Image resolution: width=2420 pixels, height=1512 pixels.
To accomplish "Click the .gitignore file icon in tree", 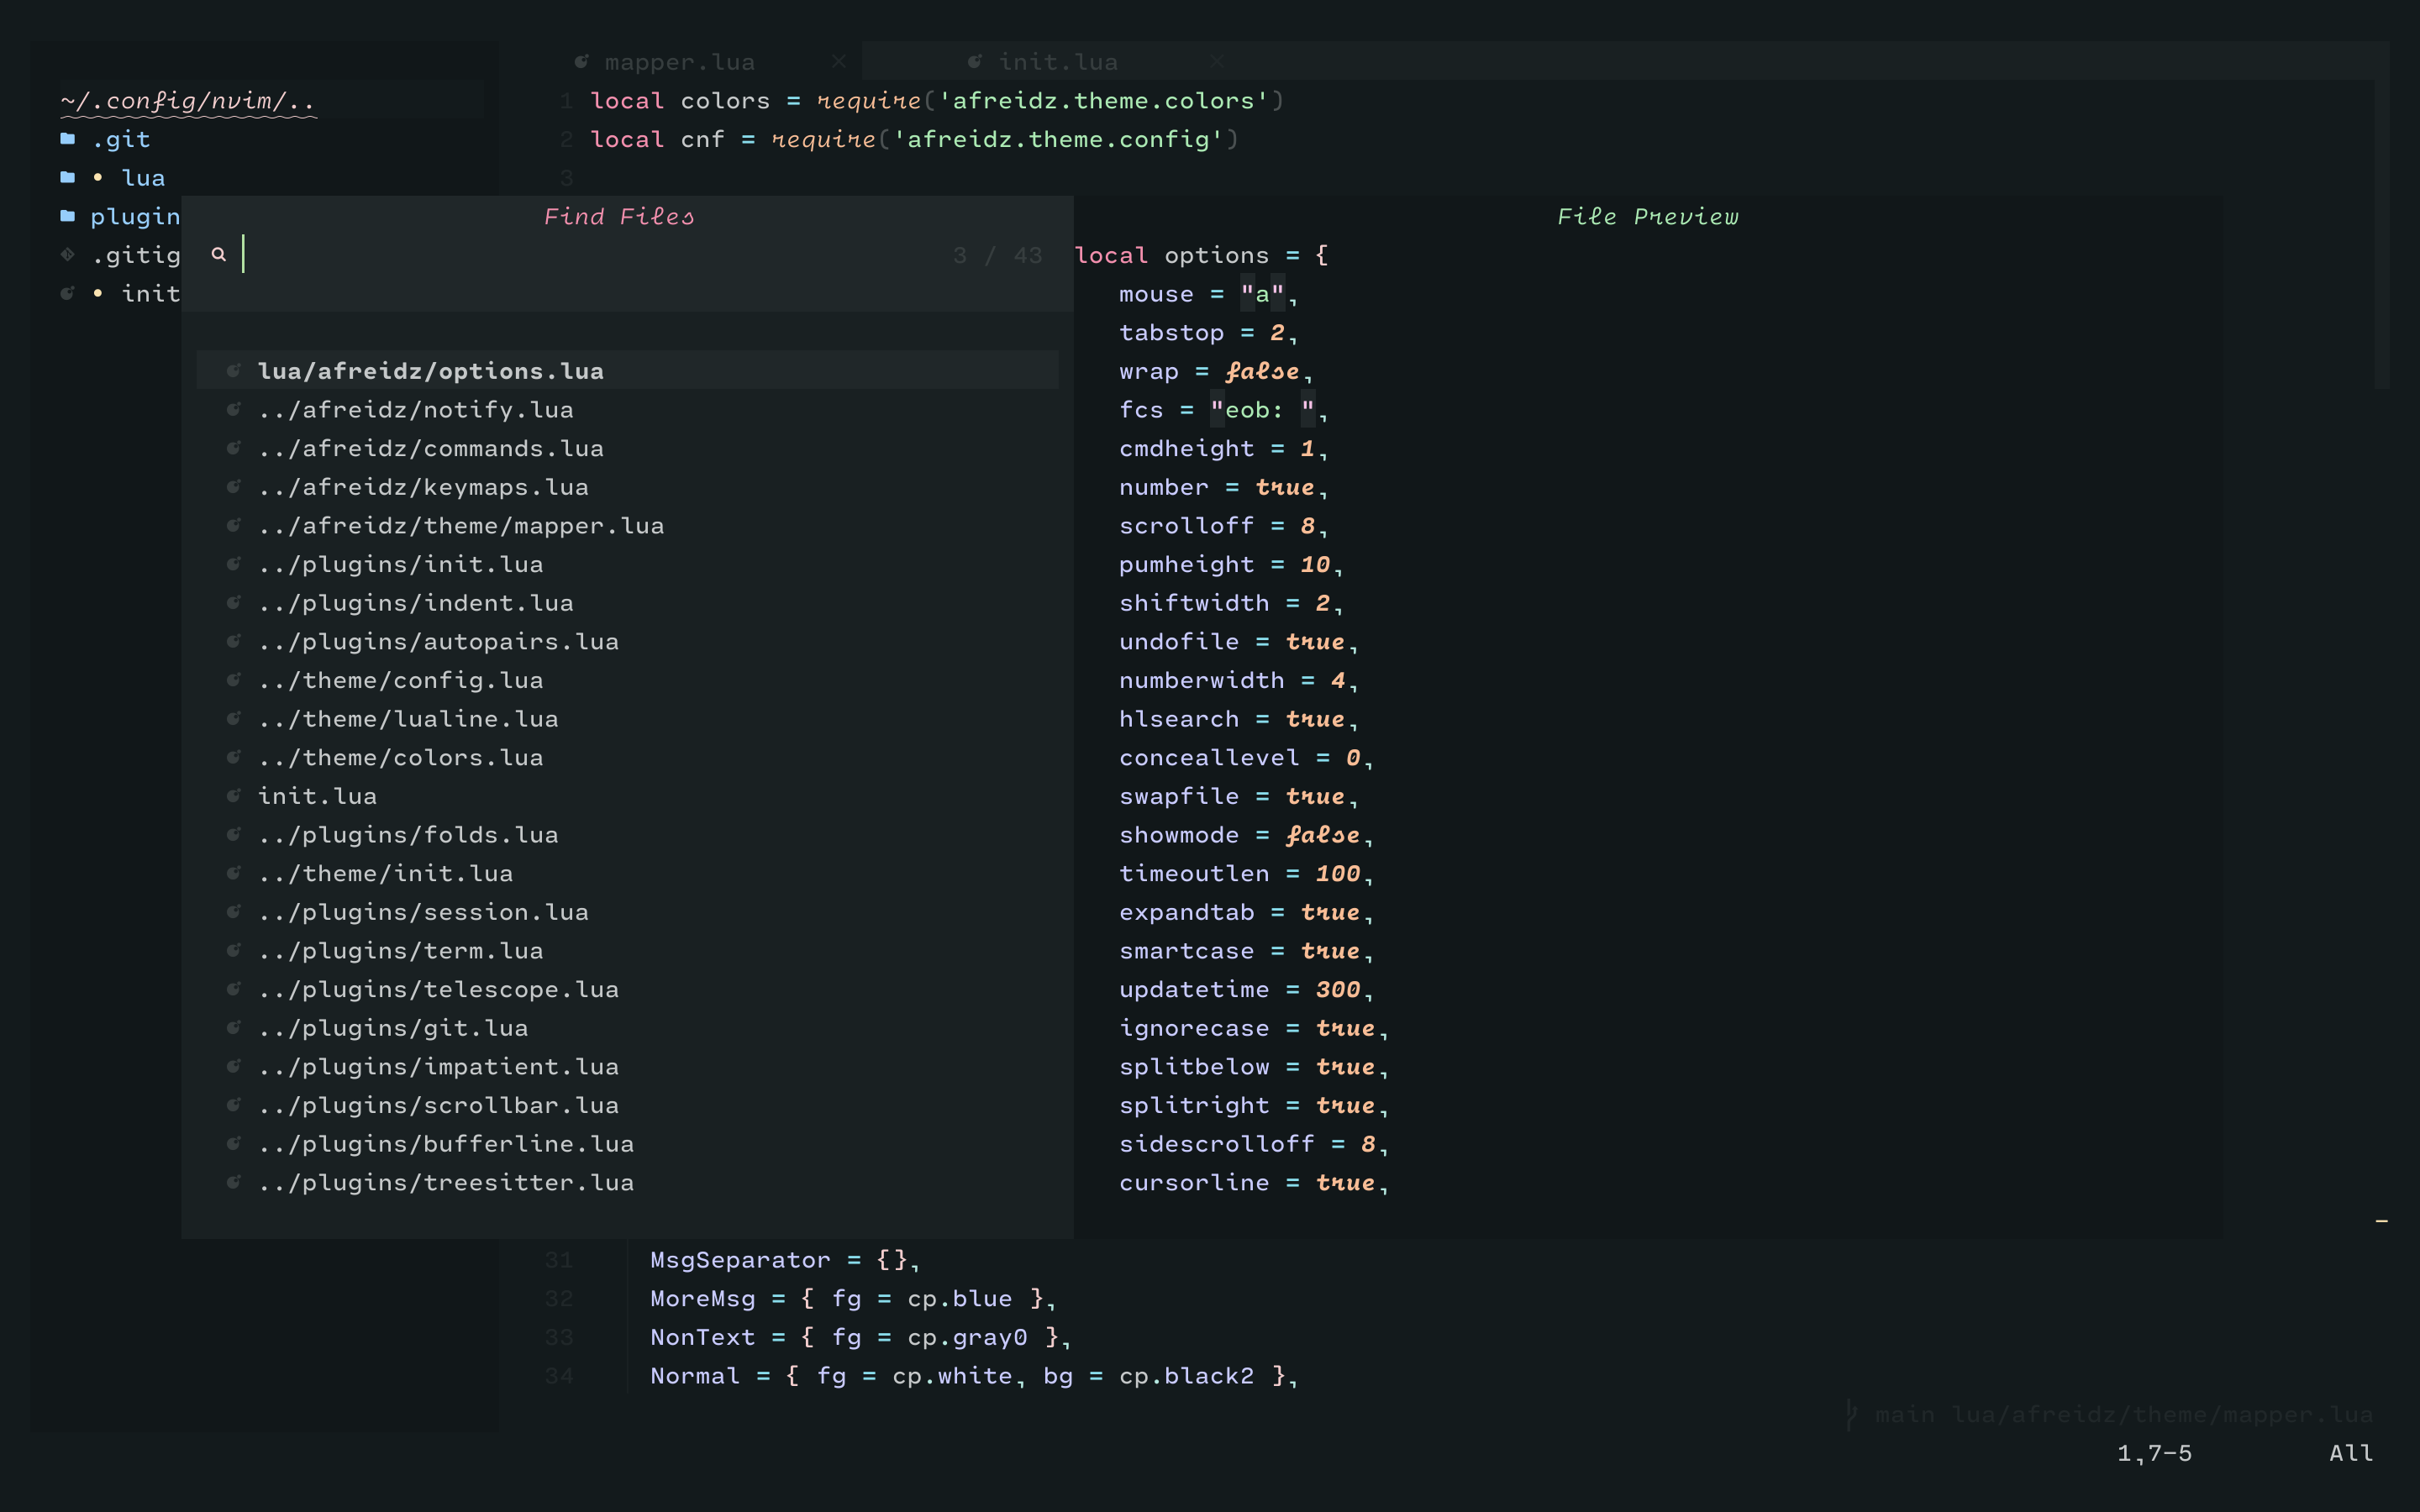I will 67,254.
